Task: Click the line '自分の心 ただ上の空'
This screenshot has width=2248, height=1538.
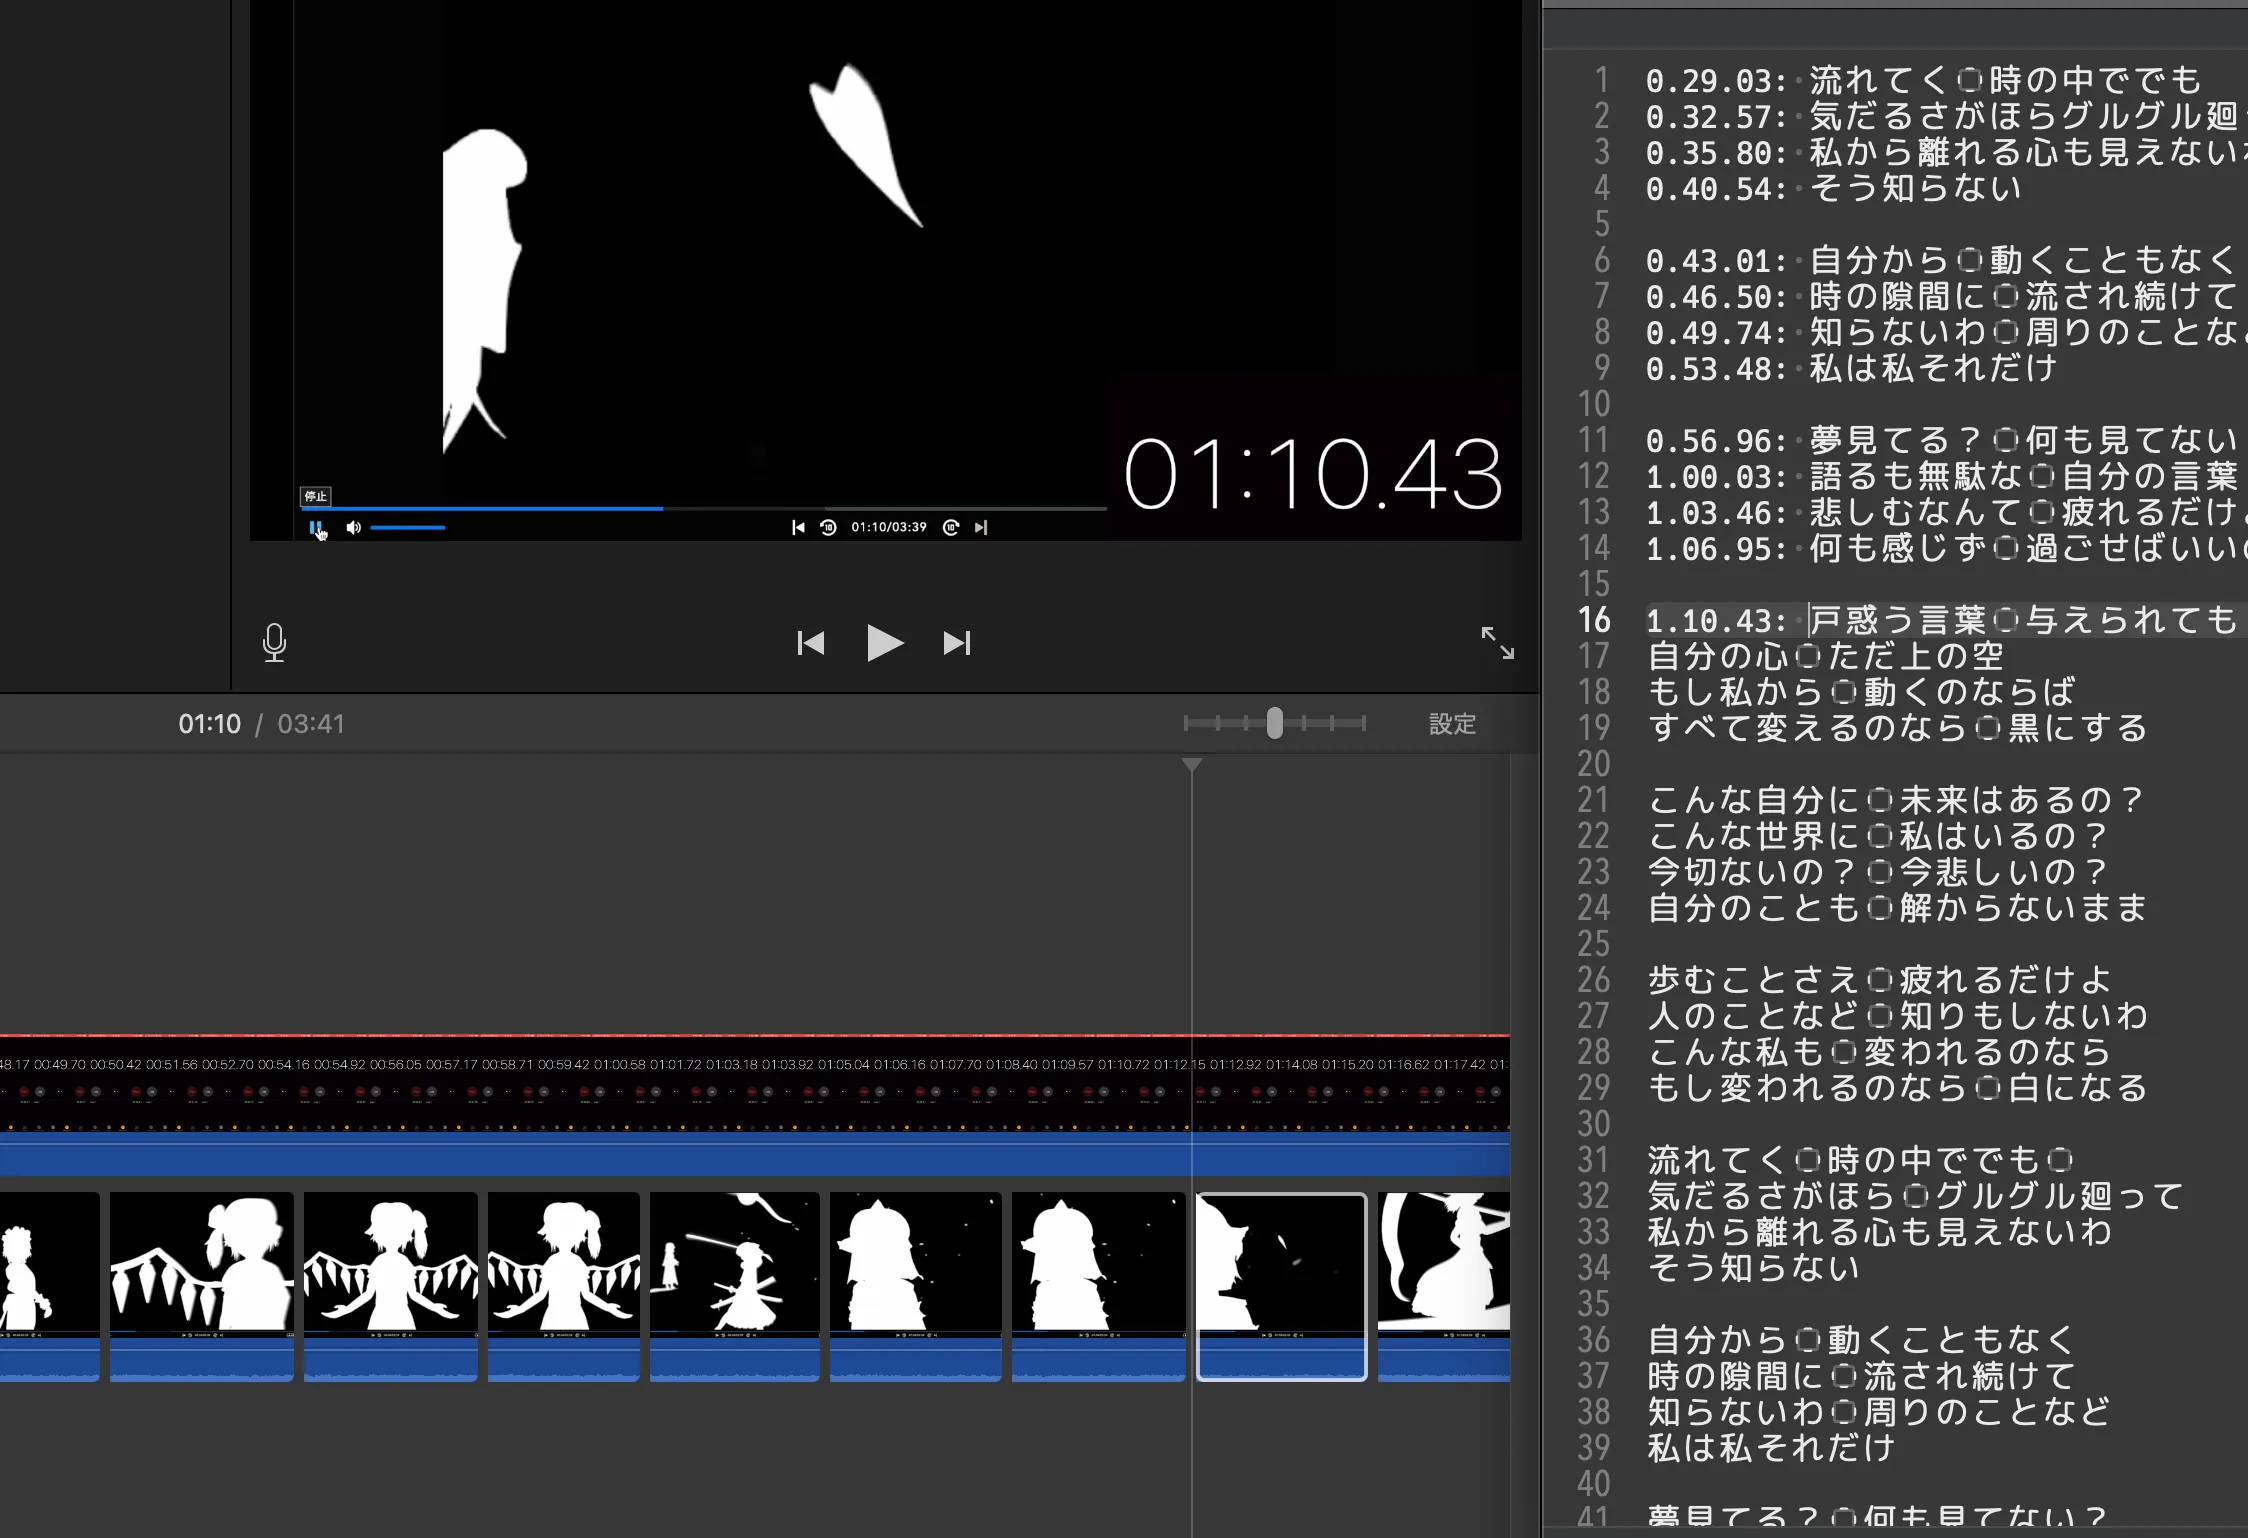Action: click(x=1826, y=656)
